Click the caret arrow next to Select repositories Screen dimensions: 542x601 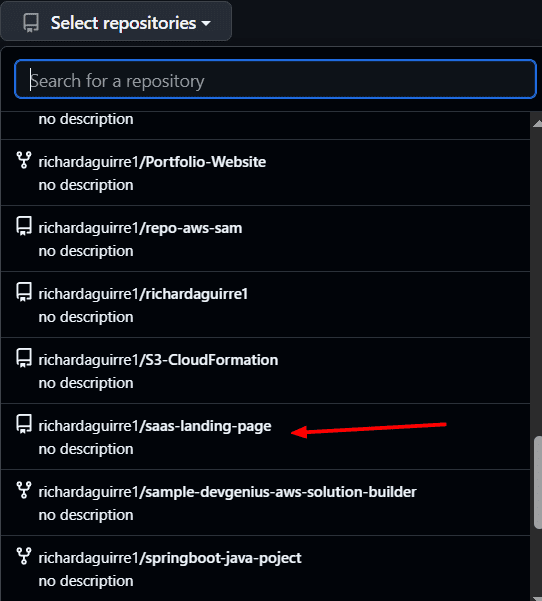pos(206,24)
